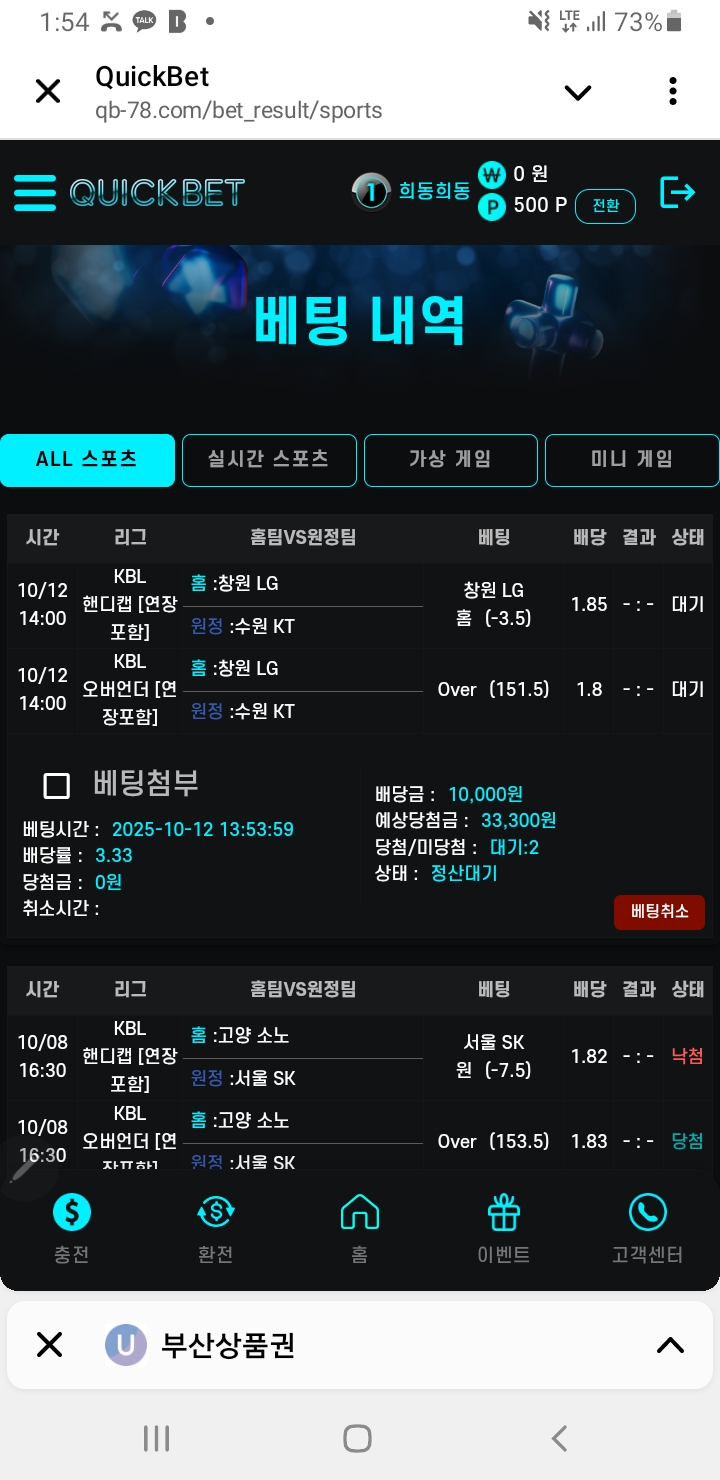Switch to 미니 게임 tab

pyautogui.click(x=632, y=460)
